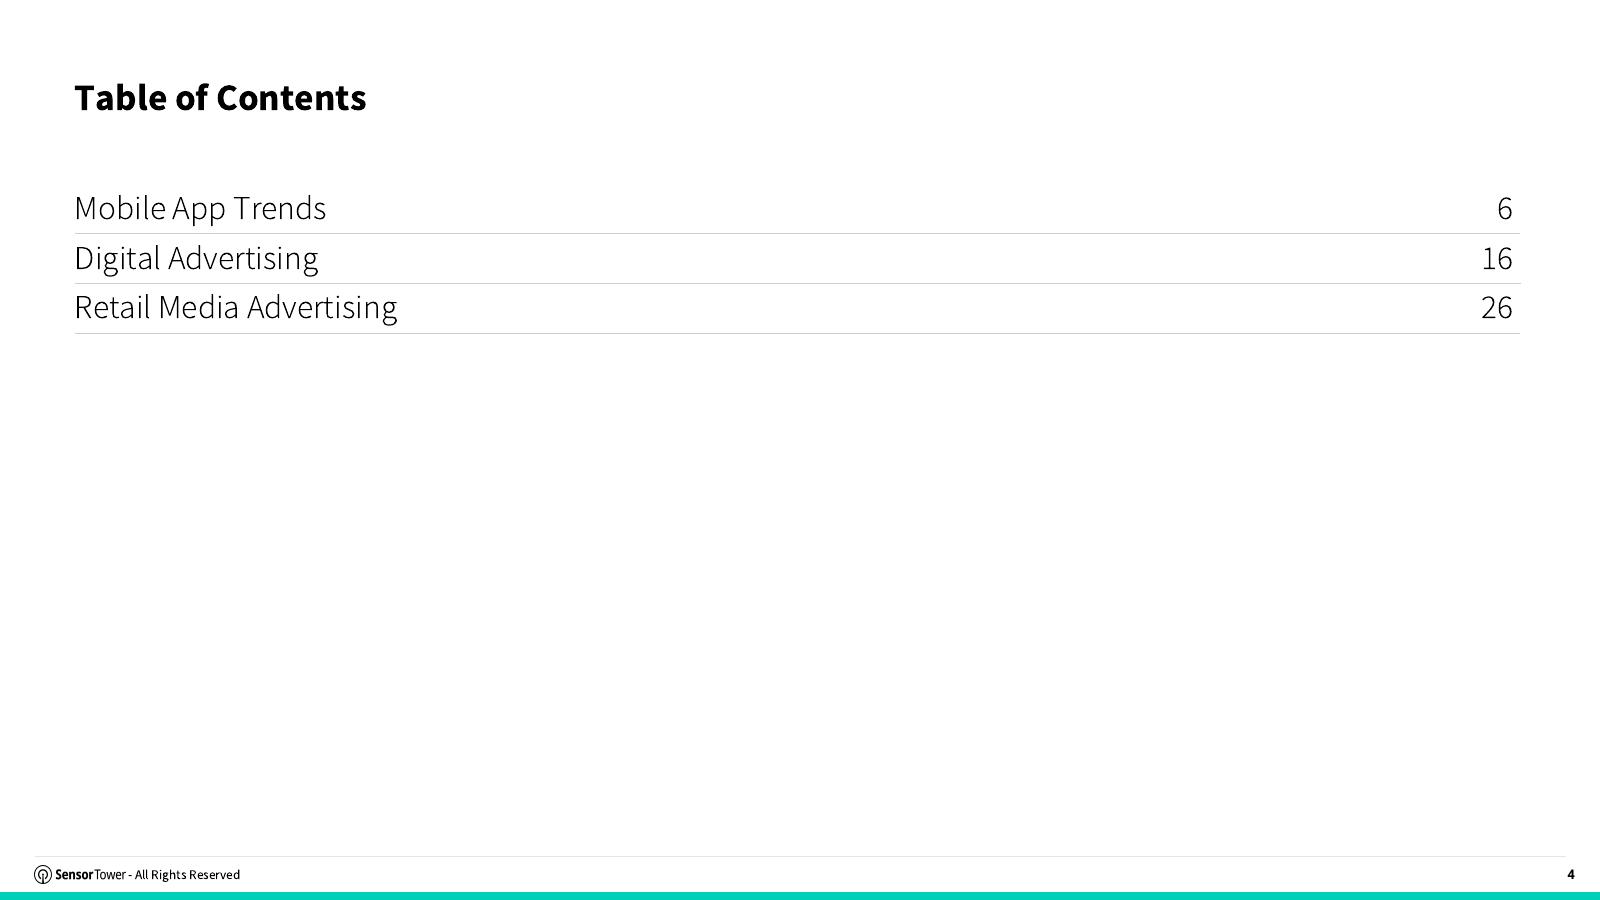Viewport: 1600px width, 900px height.
Task: Click the divider line under Mobile App Trends
Action: pyautogui.click(x=797, y=234)
